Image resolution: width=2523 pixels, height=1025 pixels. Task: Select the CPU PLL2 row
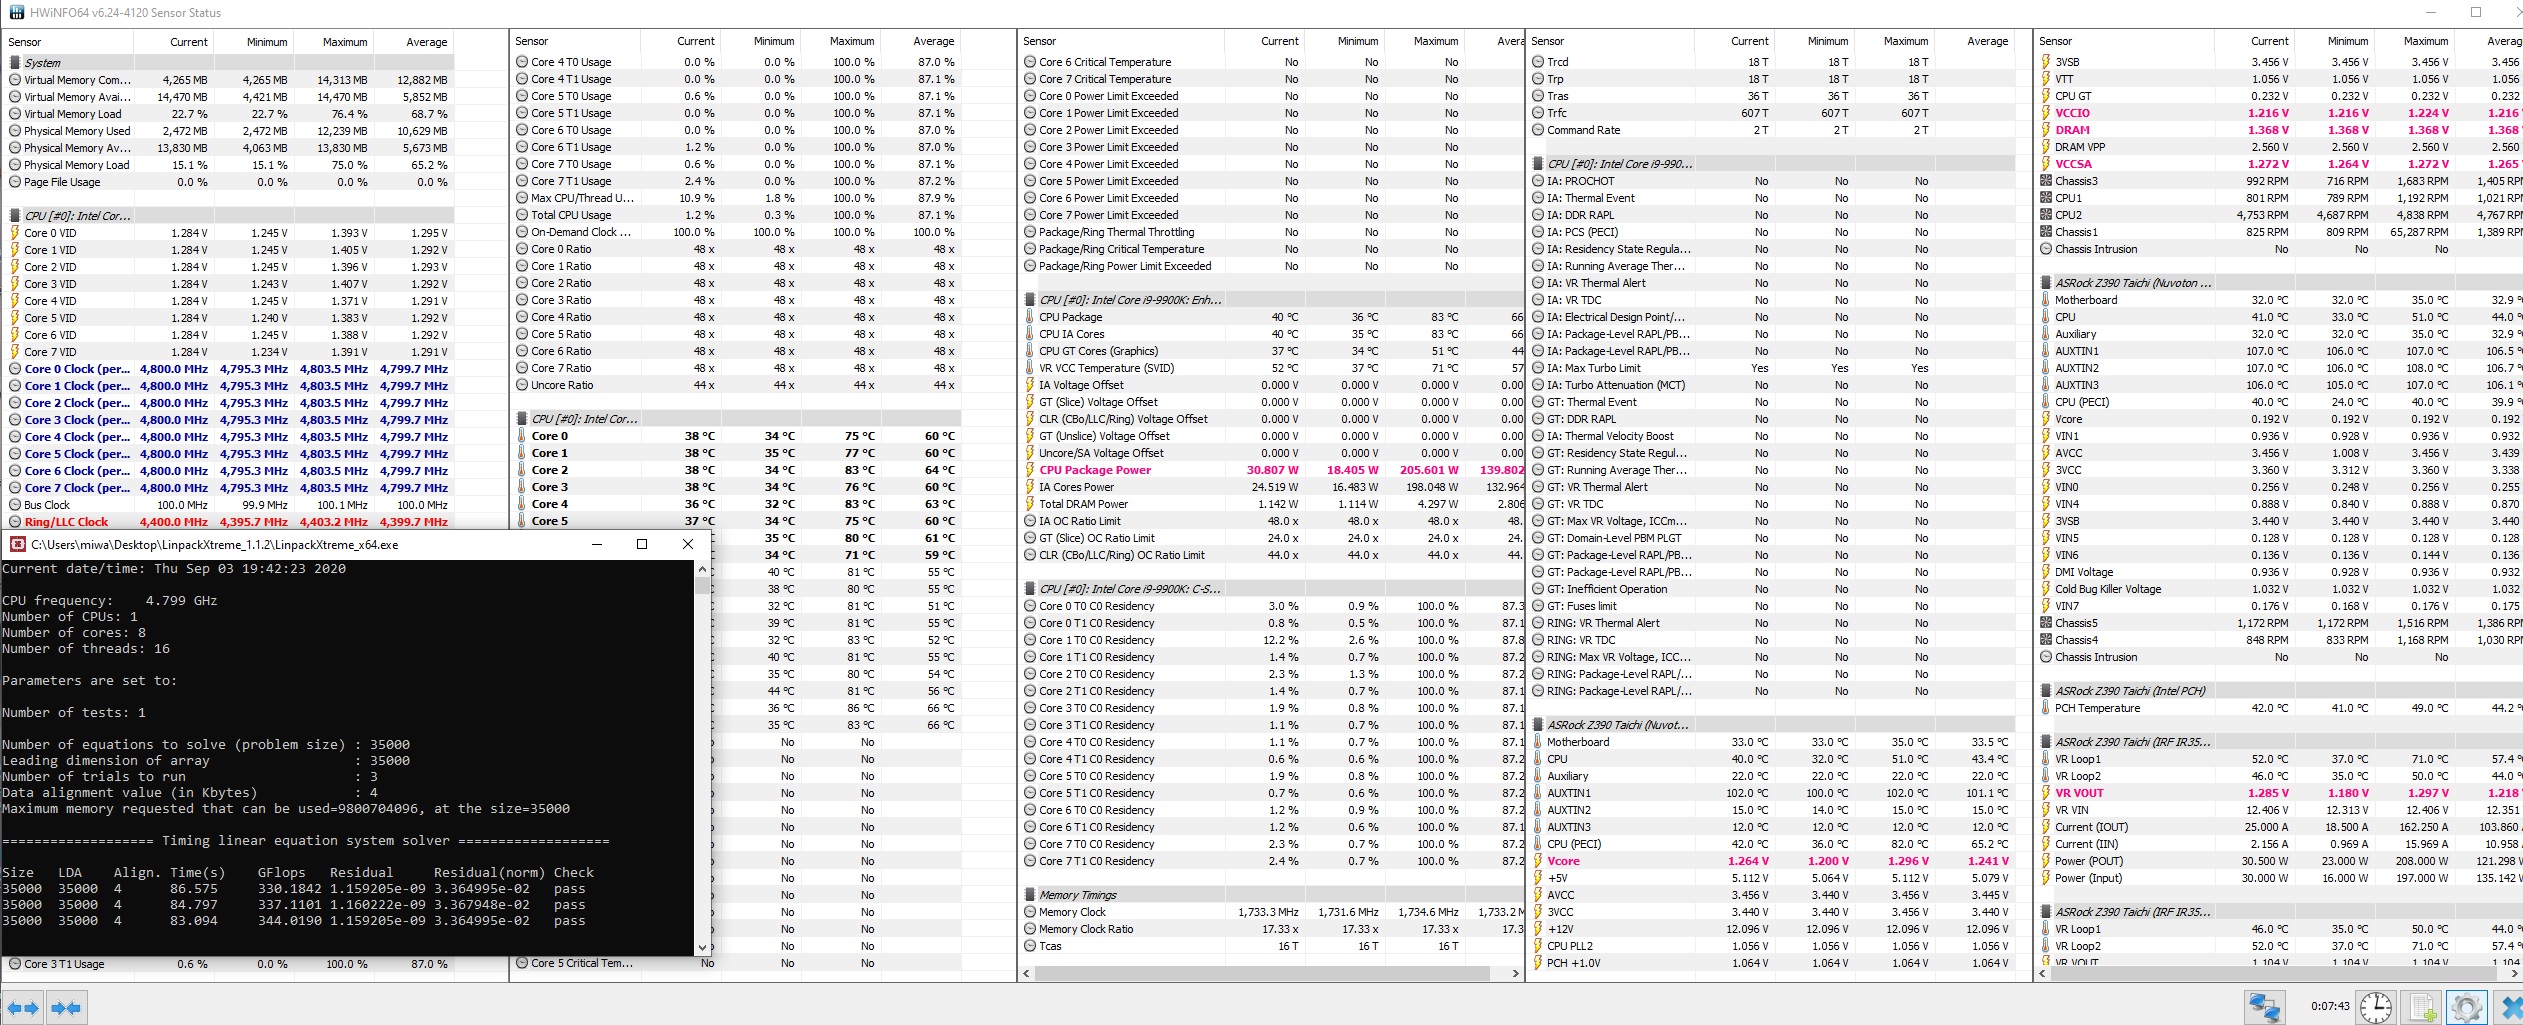[x=1770, y=946]
